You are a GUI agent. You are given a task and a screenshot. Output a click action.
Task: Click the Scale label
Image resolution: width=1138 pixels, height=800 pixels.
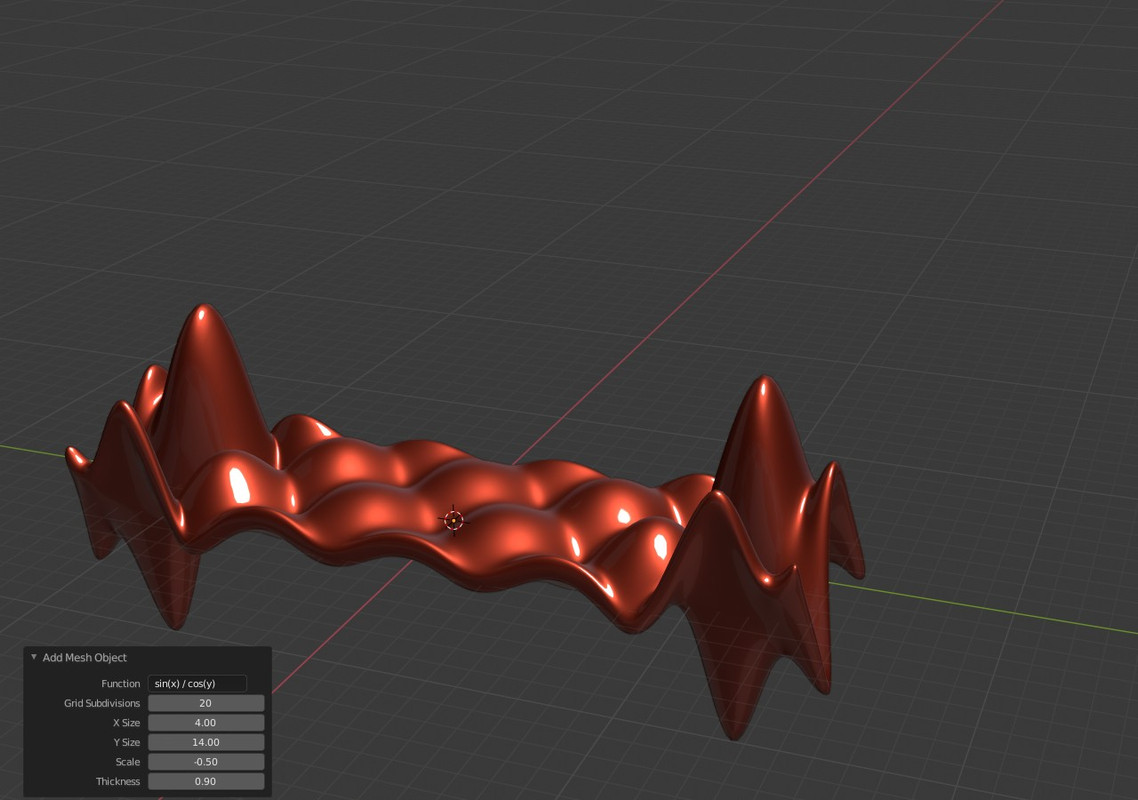[x=128, y=762]
